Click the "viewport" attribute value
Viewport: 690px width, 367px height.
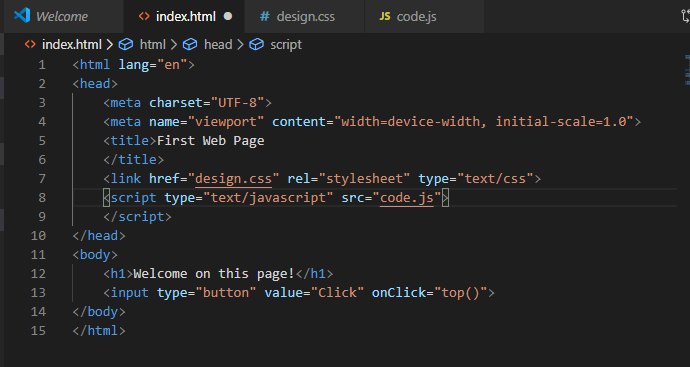[226, 122]
